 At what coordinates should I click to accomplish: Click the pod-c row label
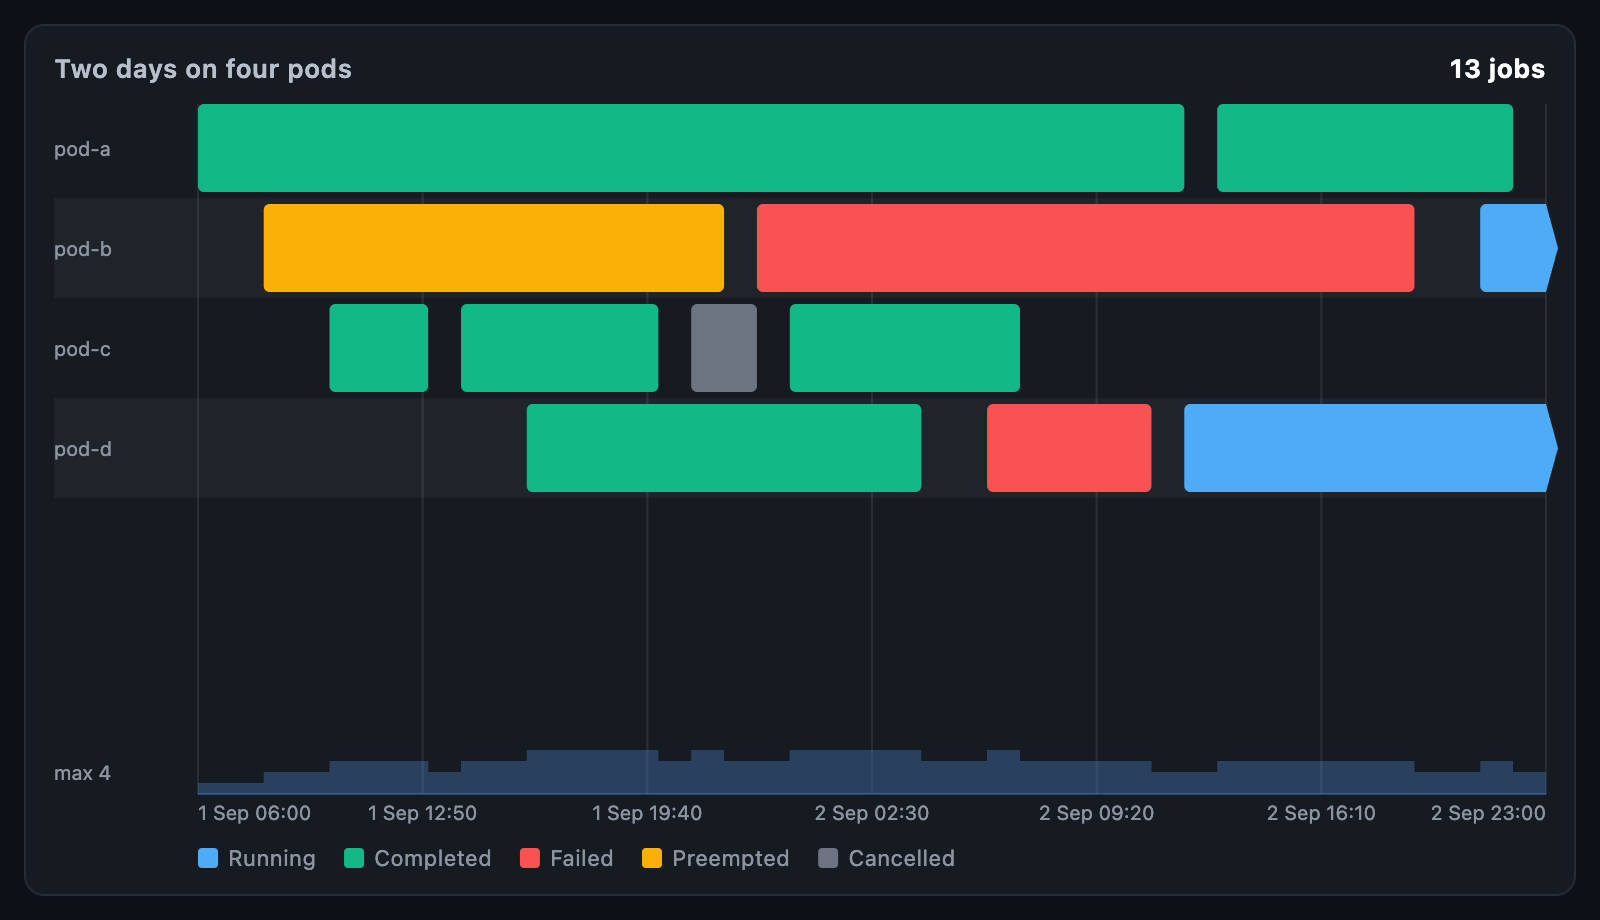coord(82,349)
